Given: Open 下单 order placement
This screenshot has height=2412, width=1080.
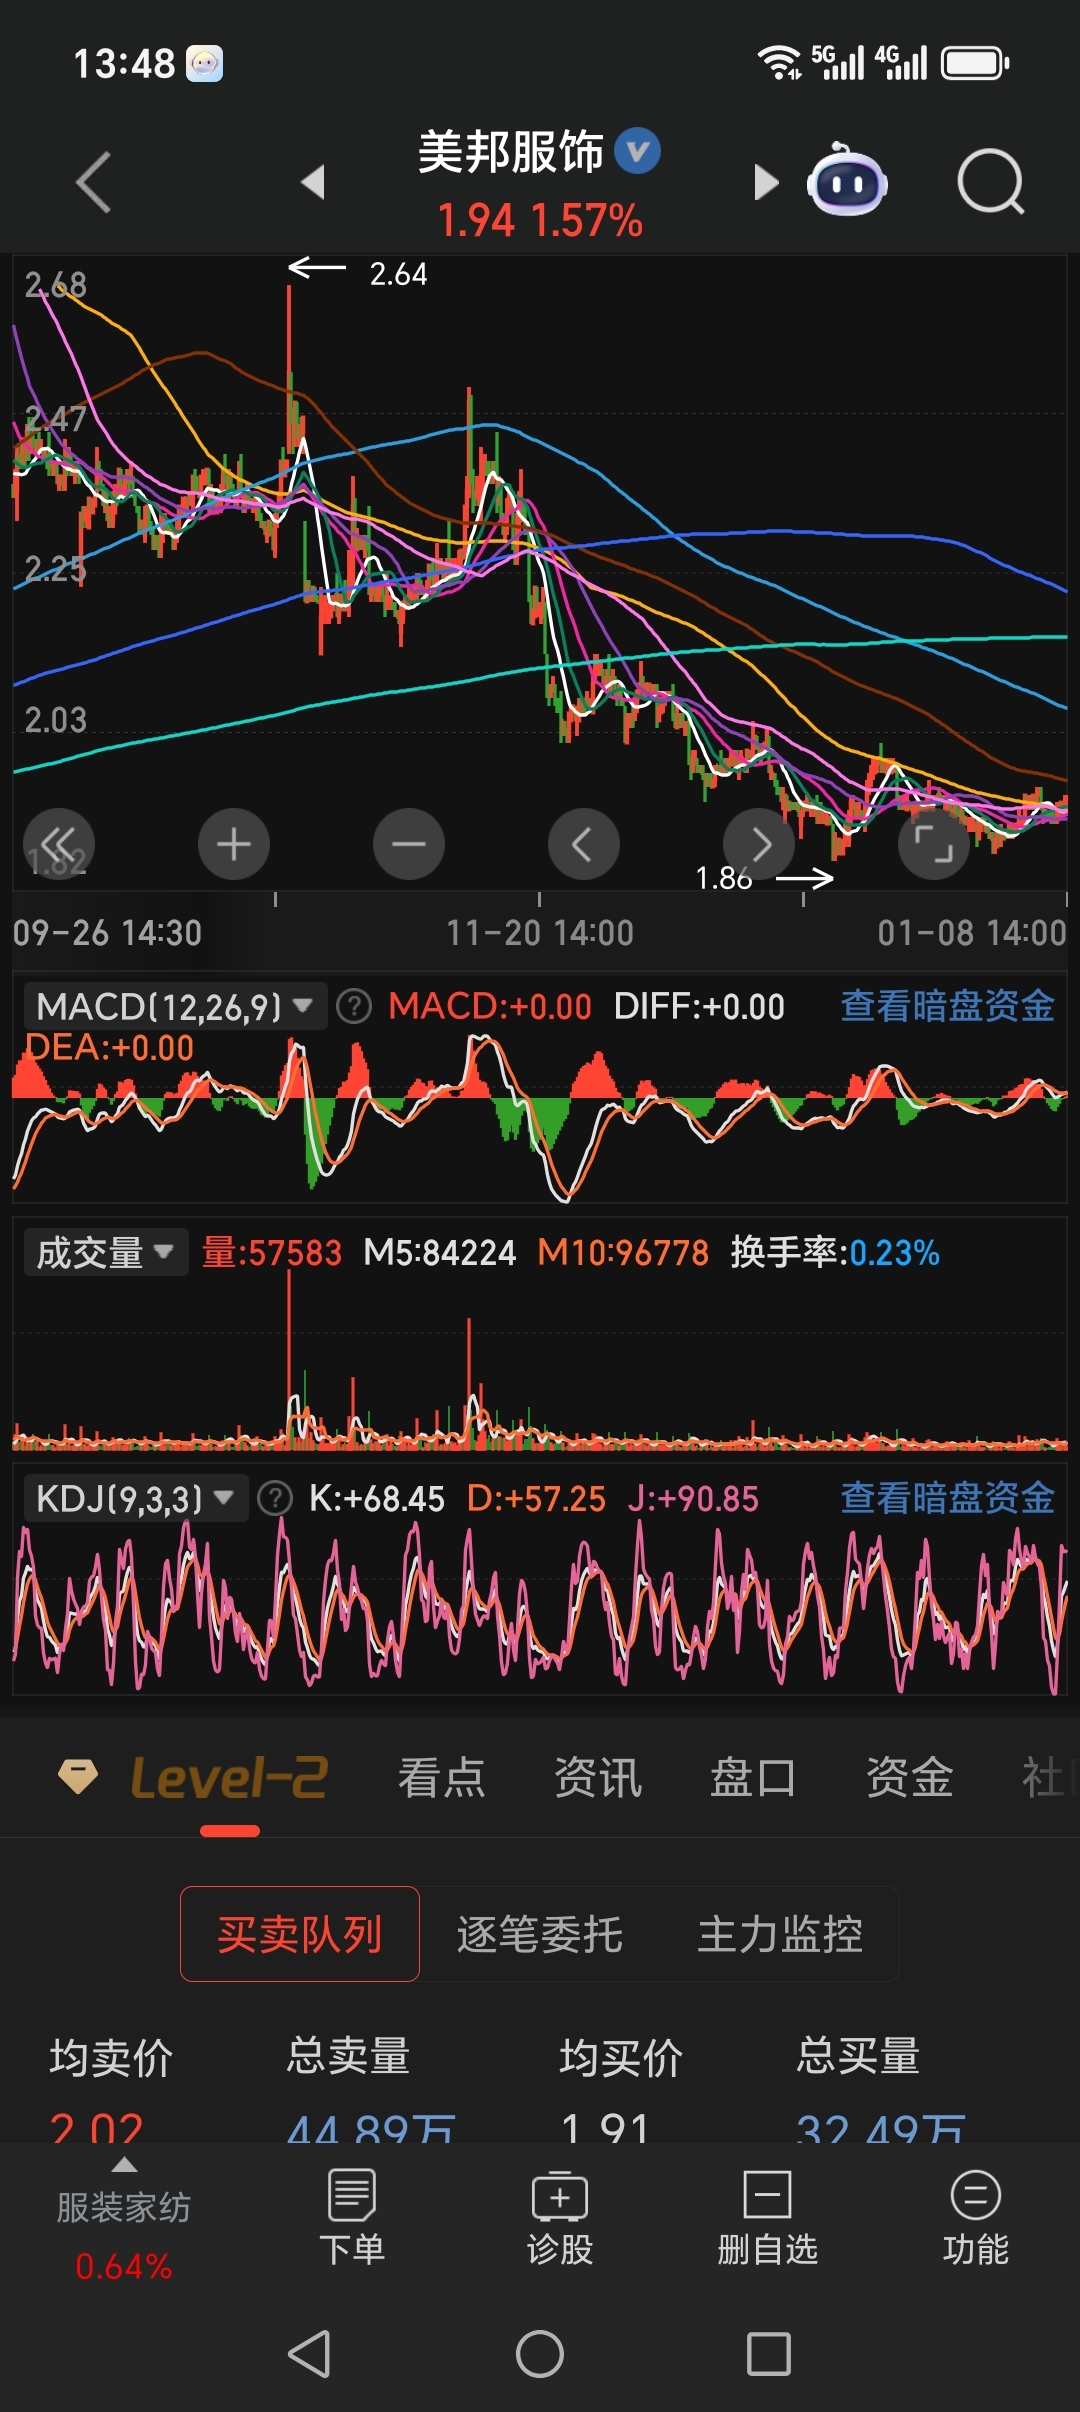Looking at the screenshot, I should pos(352,2218).
